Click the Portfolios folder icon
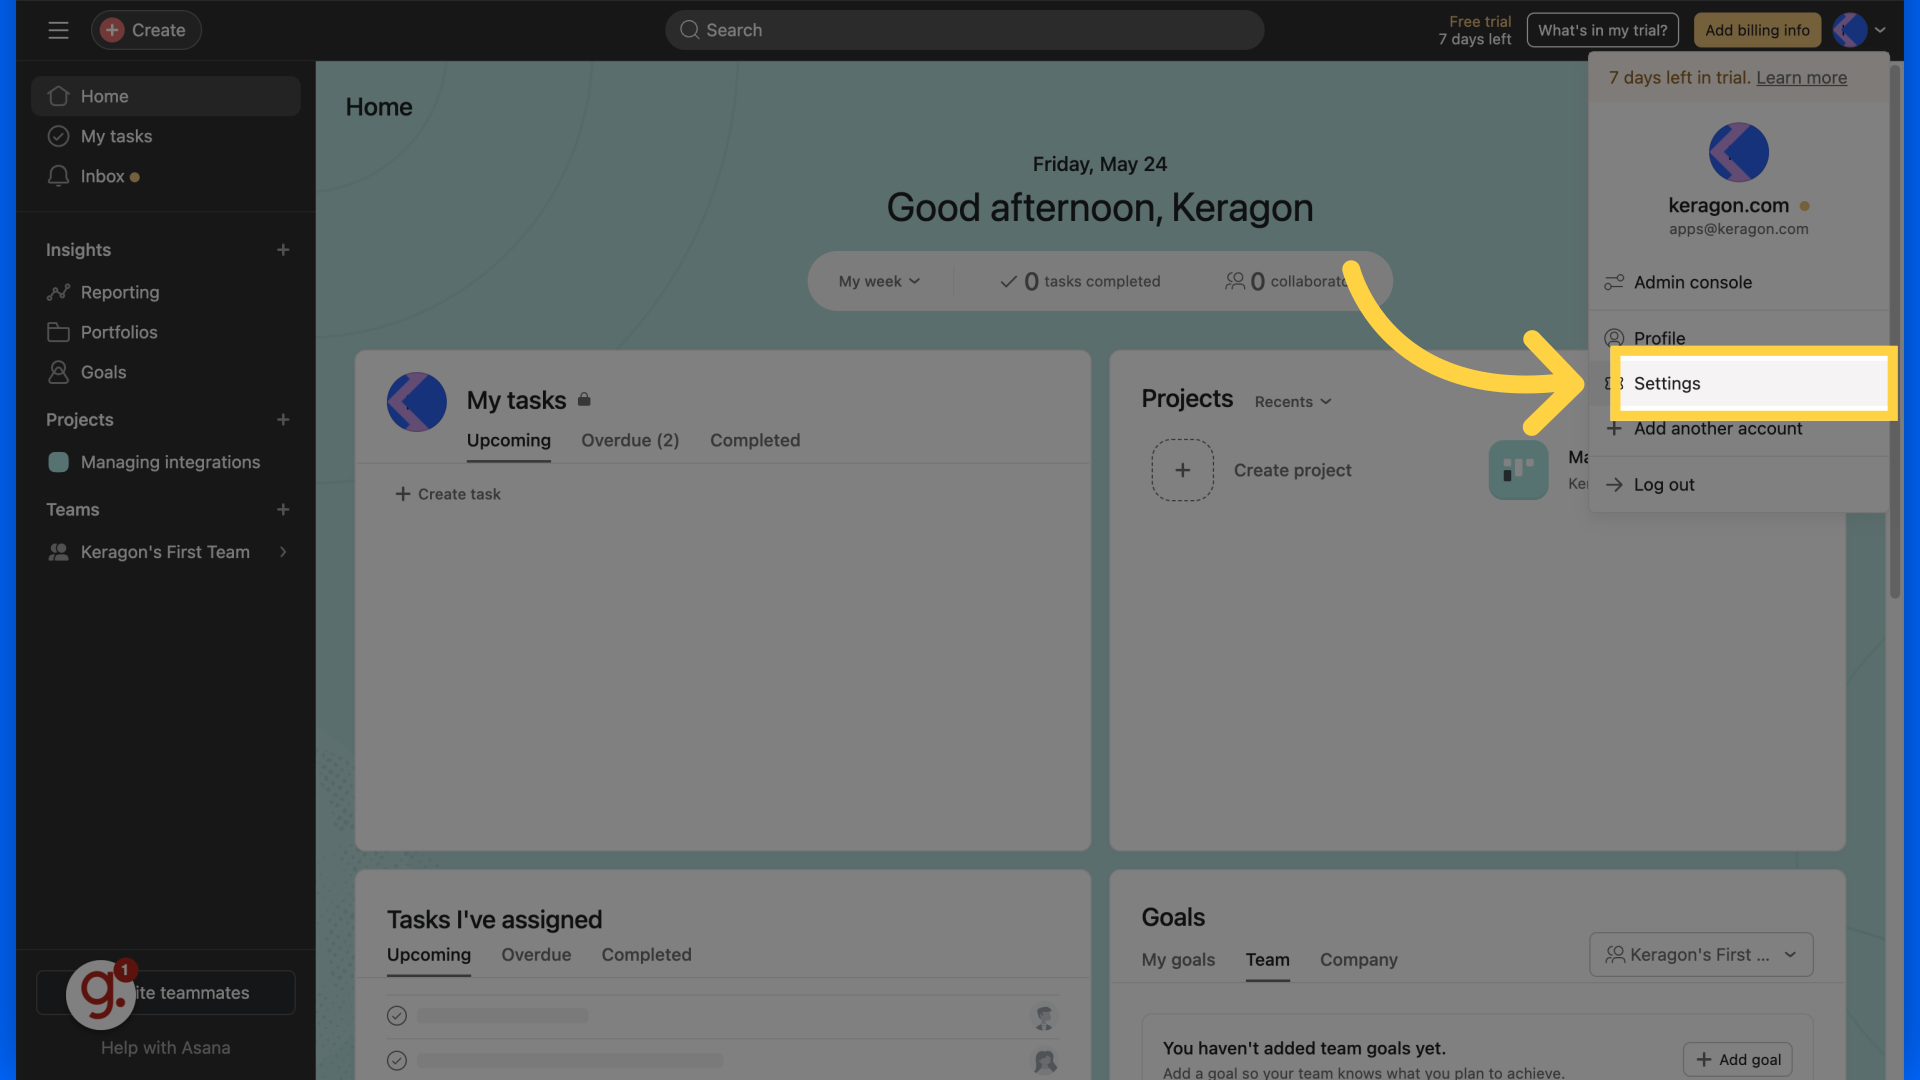The width and height of the screenshot is (1920, 1080). tap(58, 332)
